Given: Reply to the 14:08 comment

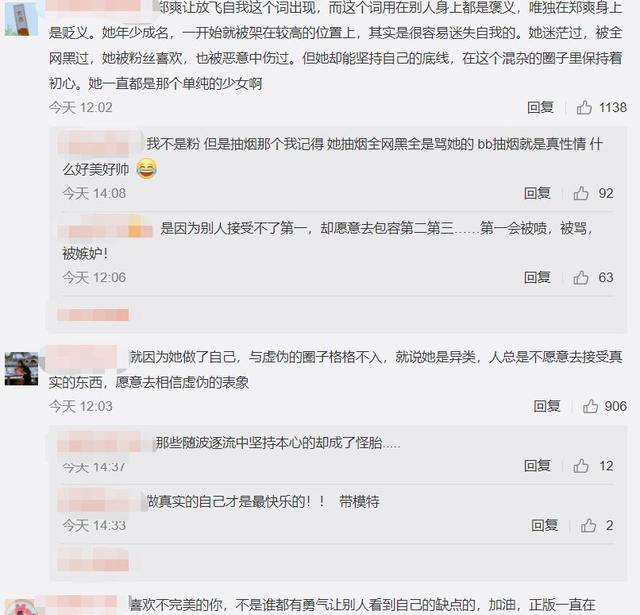Looking at the screenshot, I should [537, 193].
